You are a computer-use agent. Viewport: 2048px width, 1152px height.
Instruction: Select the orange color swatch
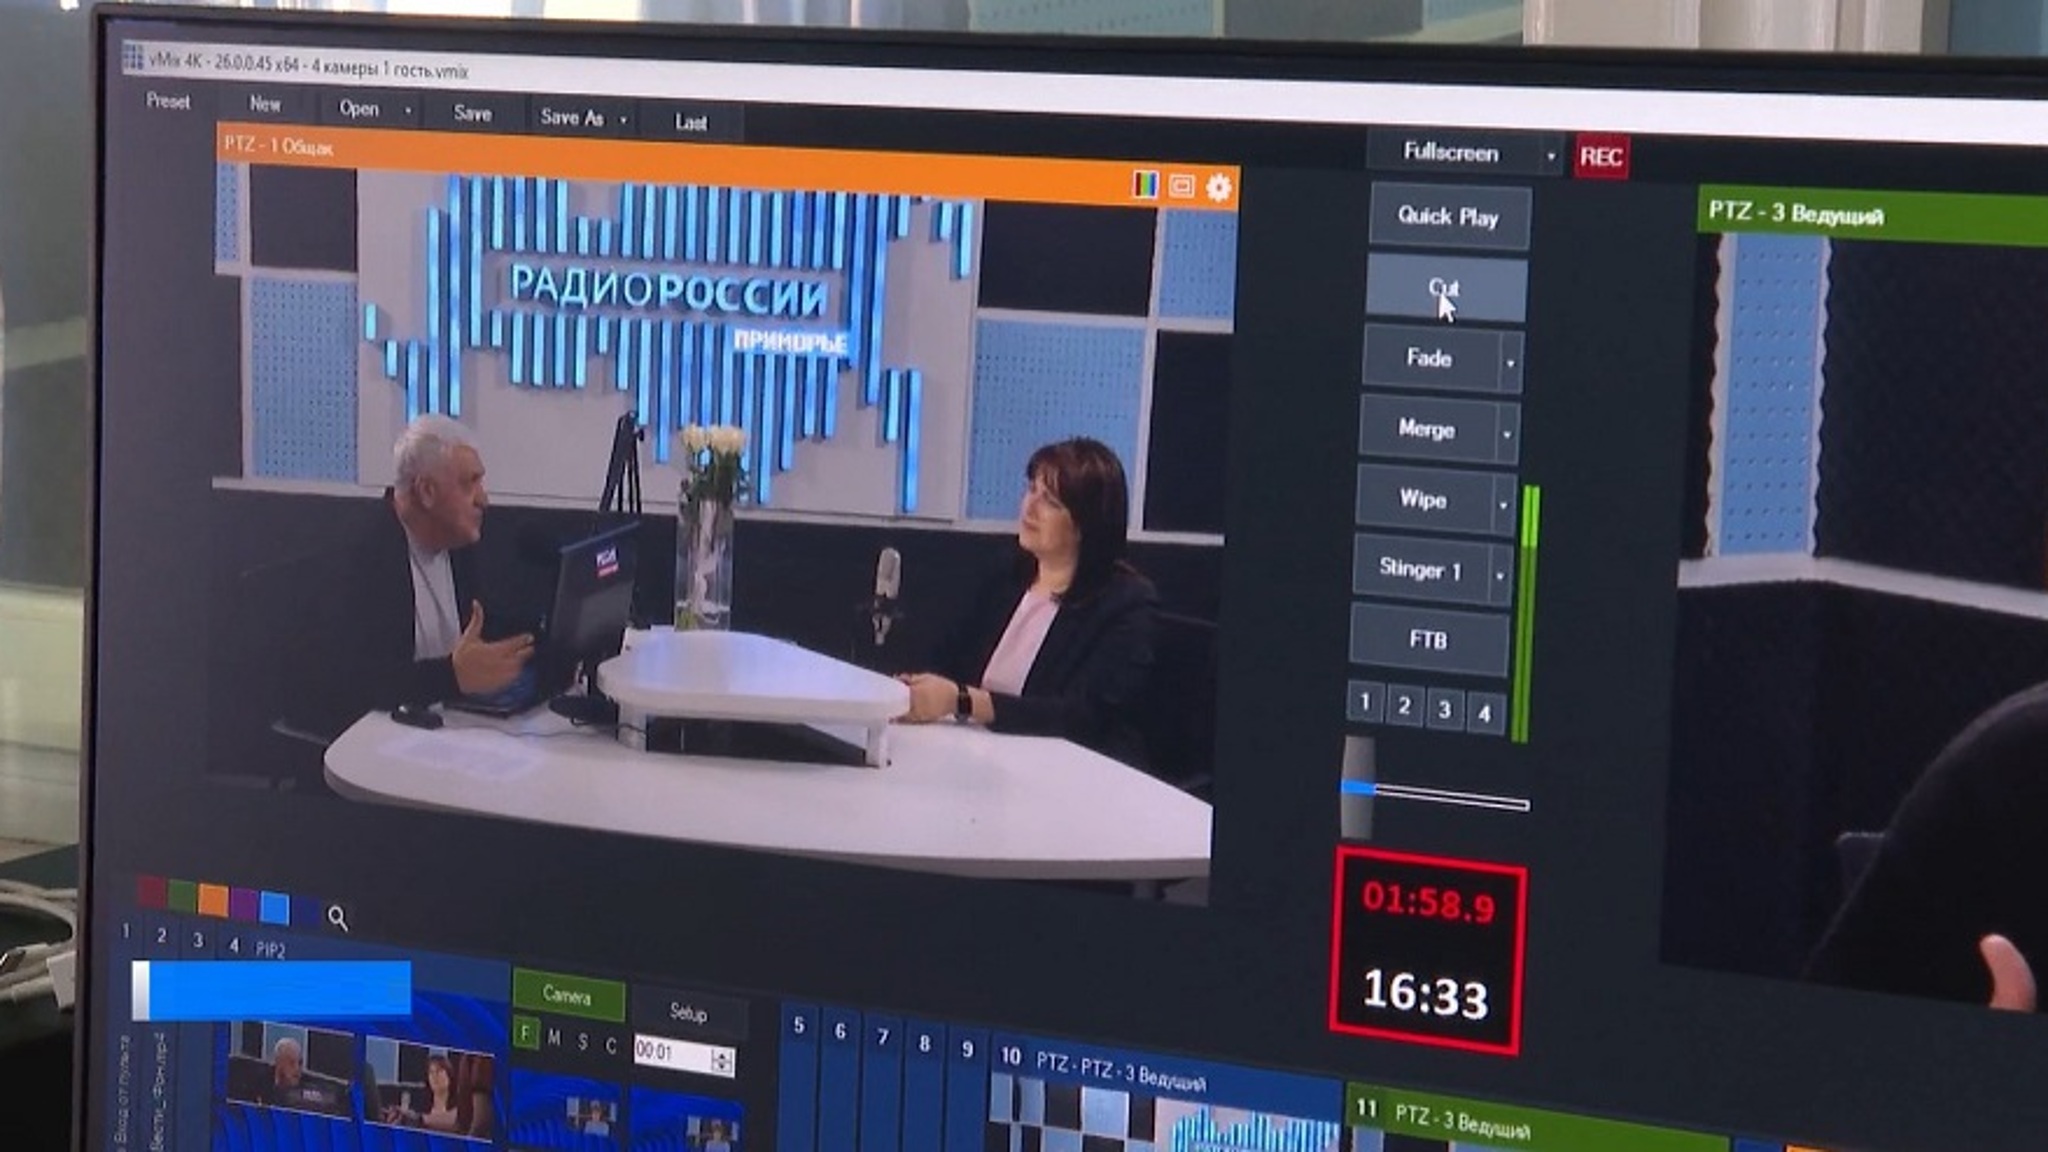click(x=213, y=899)
